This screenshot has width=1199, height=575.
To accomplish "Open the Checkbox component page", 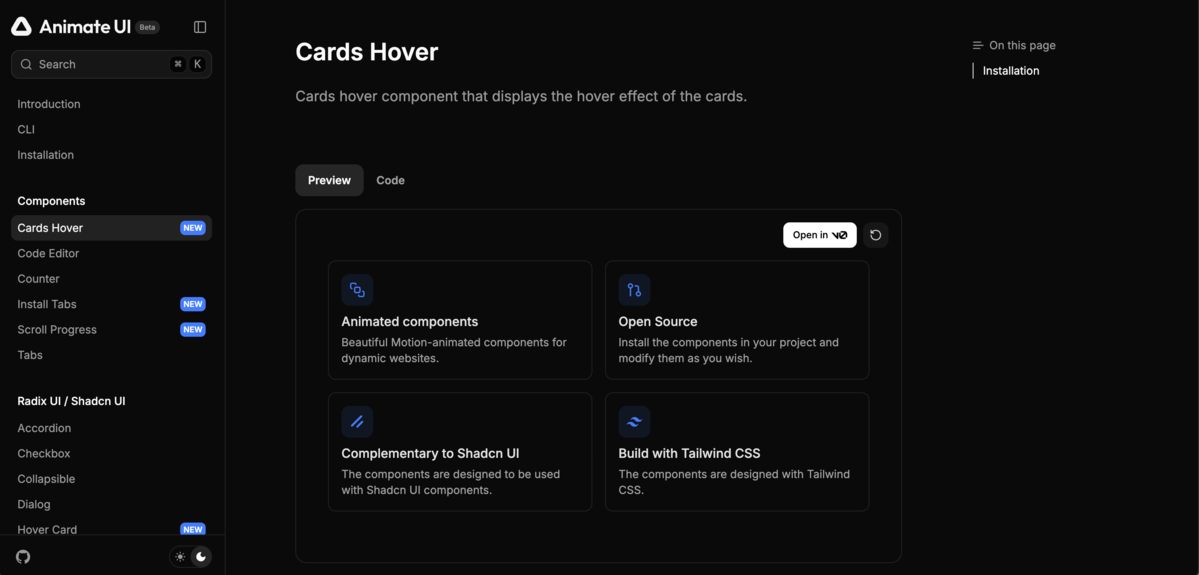I will tap(44, 453).
